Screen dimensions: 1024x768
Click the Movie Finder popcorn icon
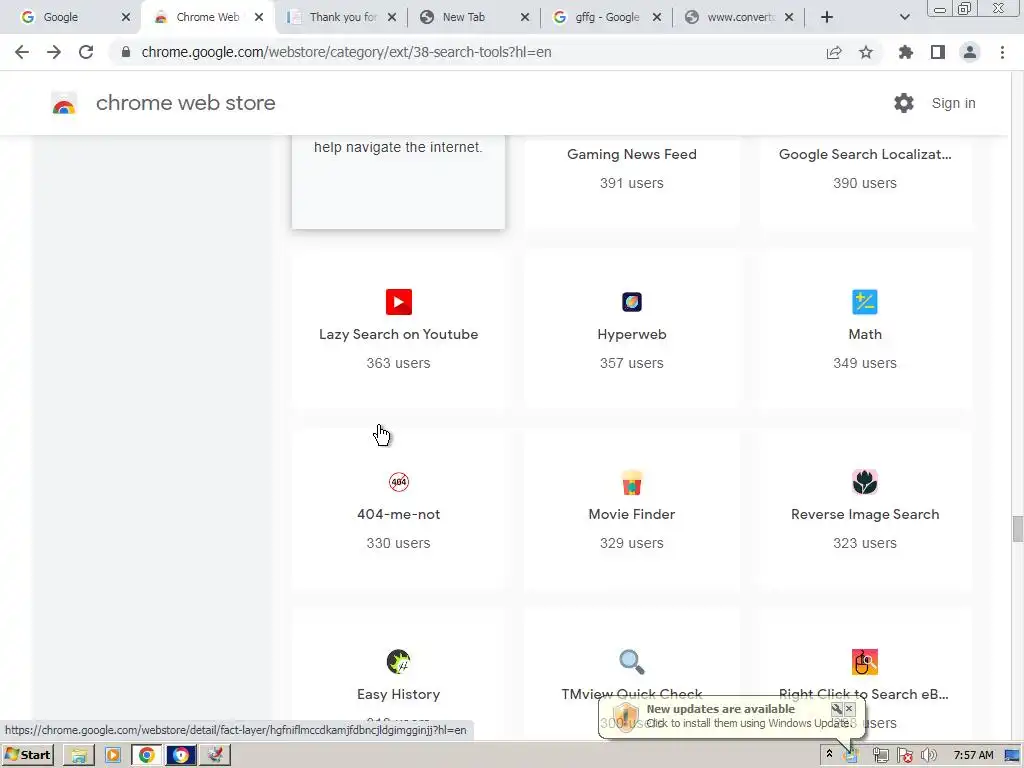pyautogui.click(x=632, y=482)
